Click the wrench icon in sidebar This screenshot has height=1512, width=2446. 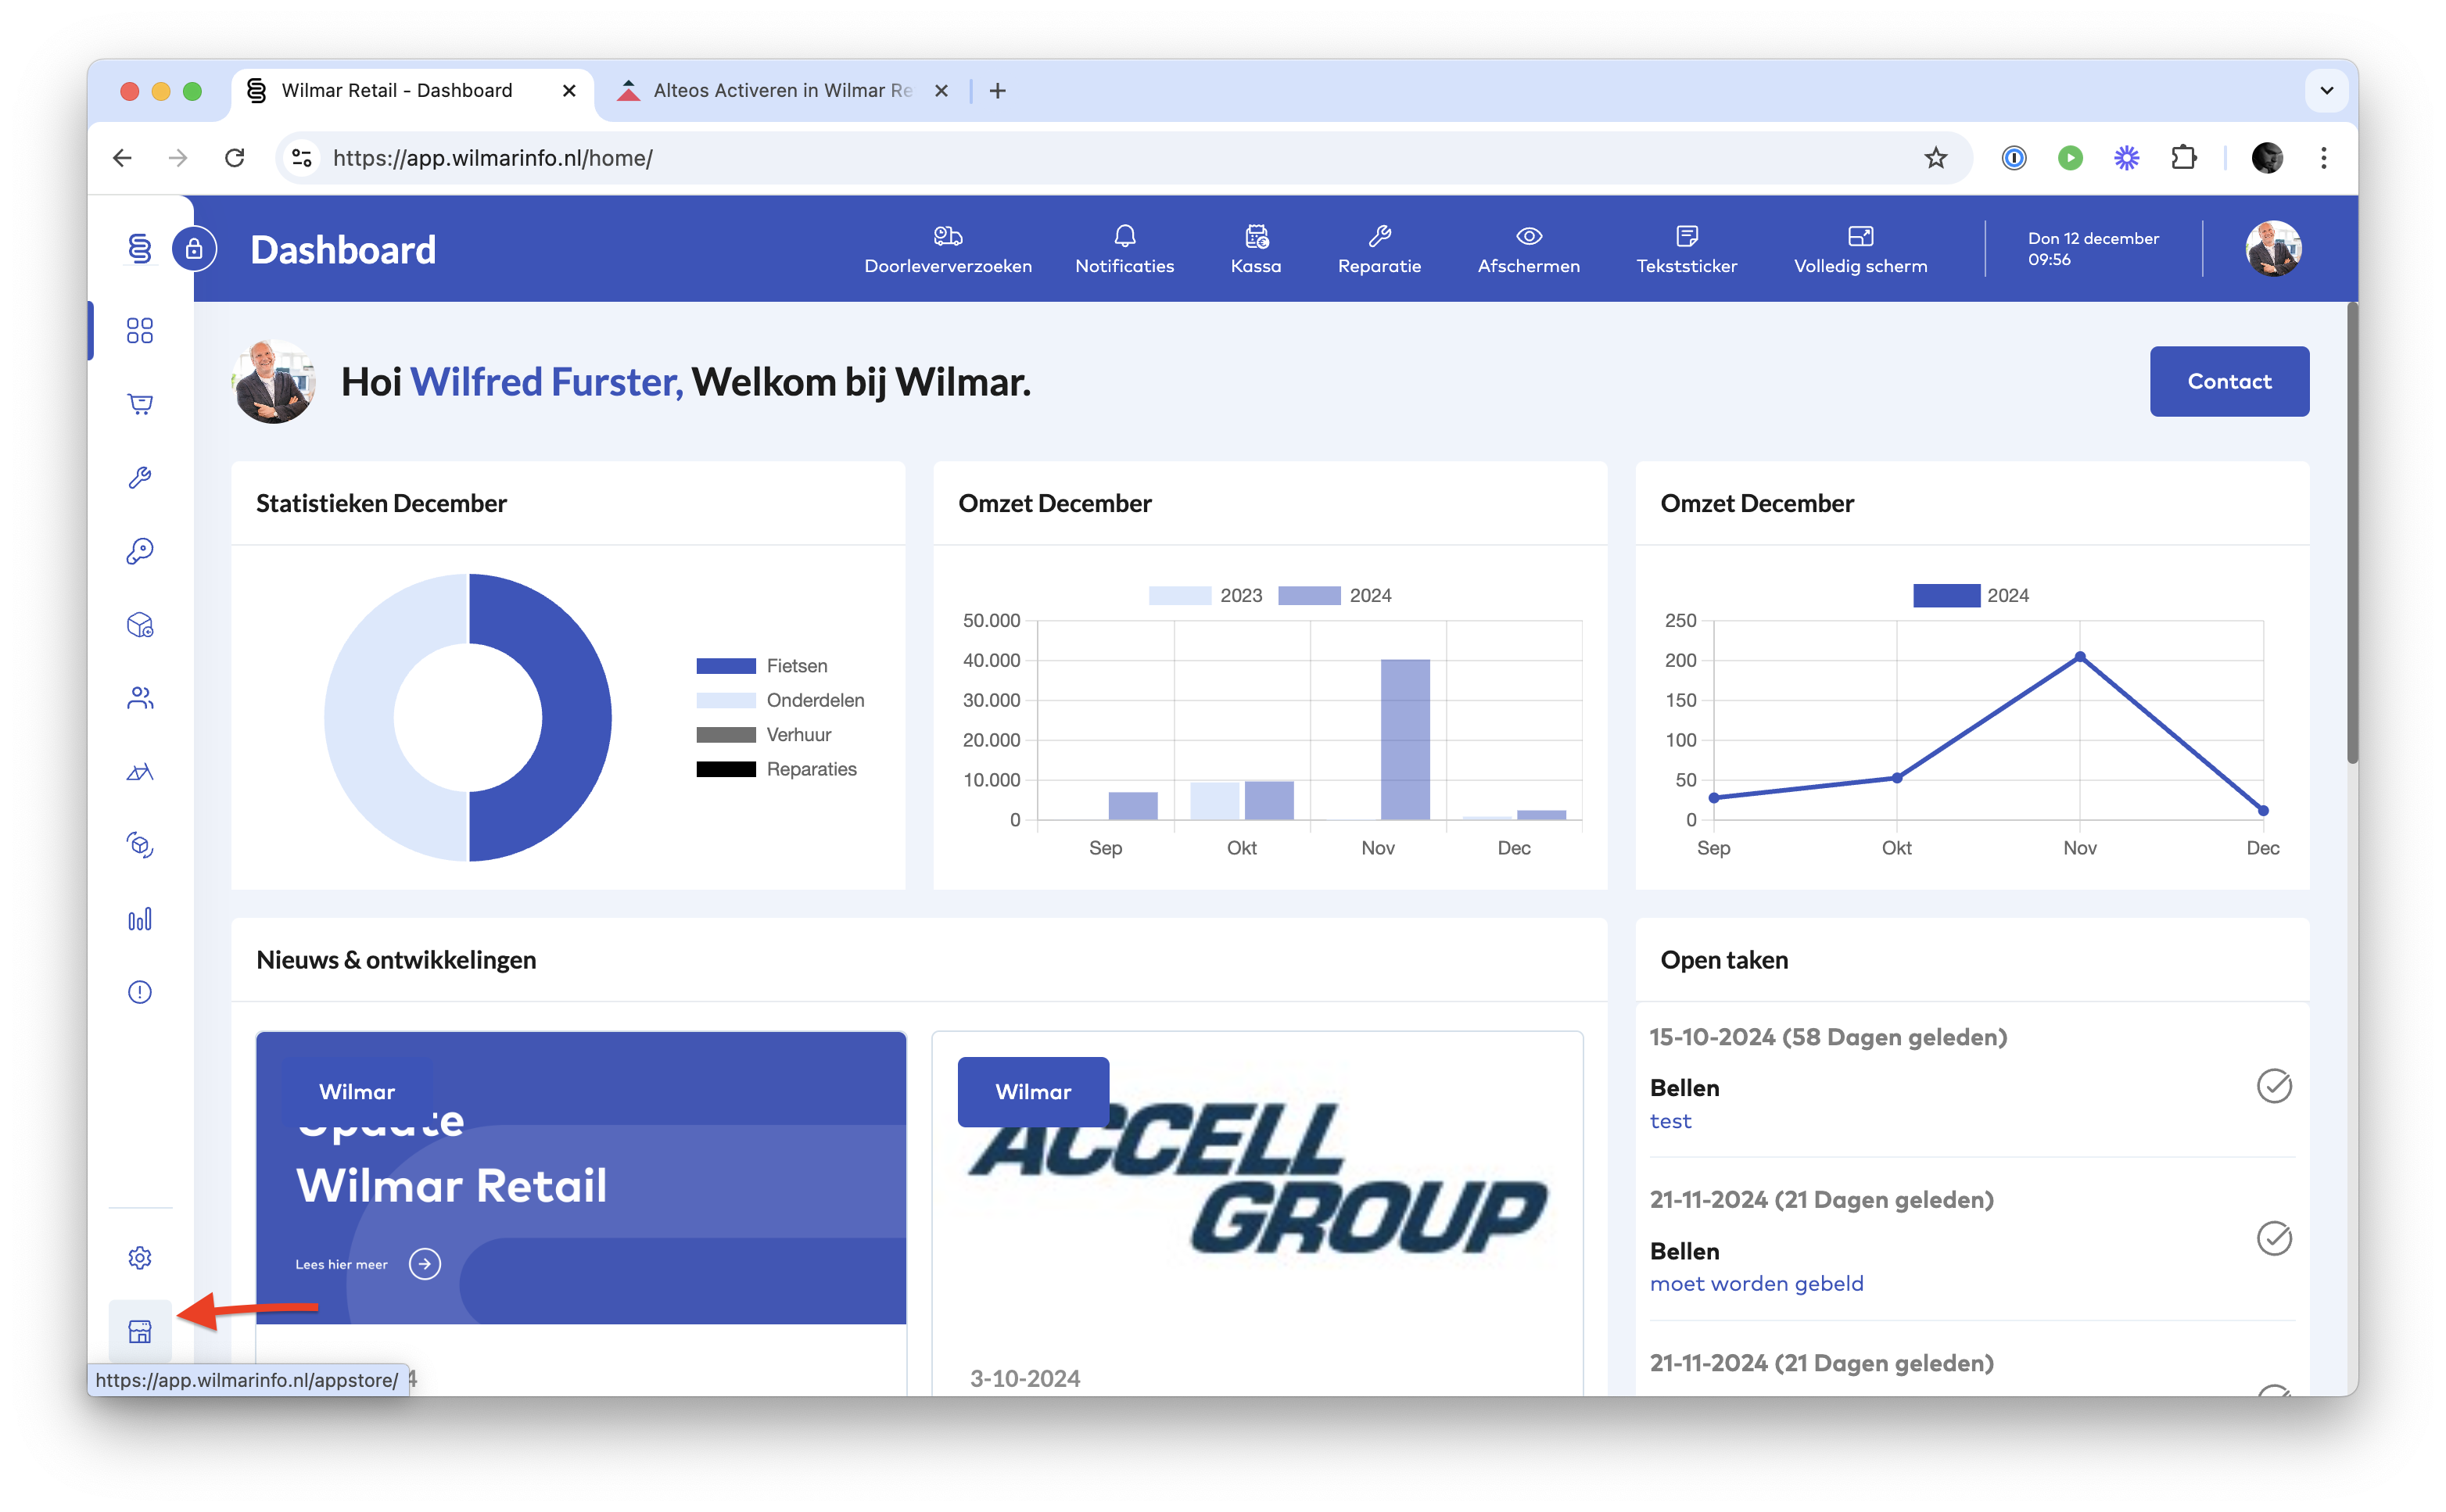click(x=140, y=478)
